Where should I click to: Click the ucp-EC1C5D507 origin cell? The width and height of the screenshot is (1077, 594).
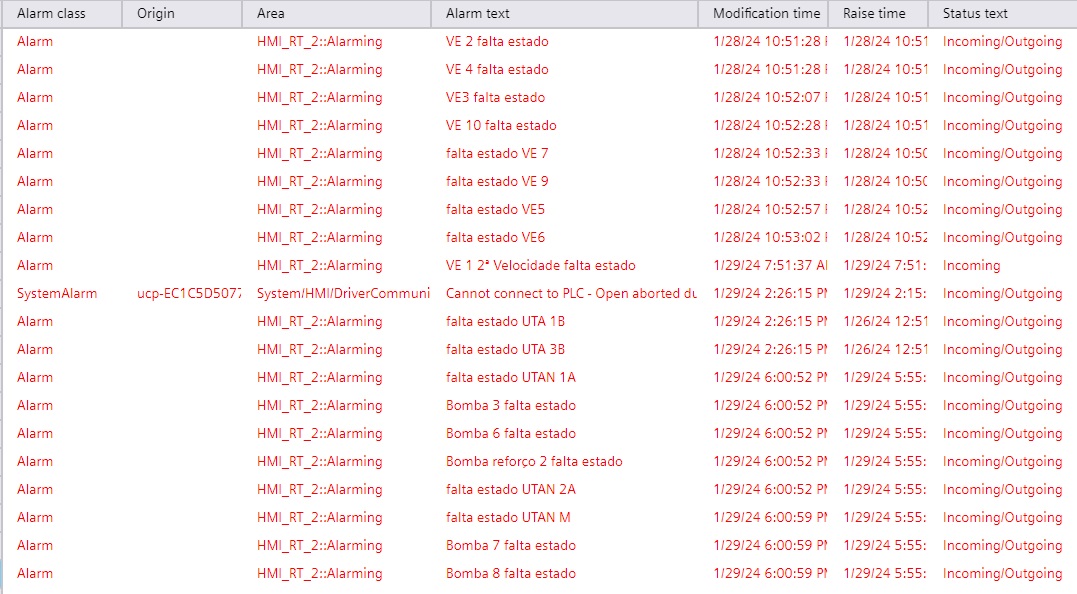click(x=189, y=294)
